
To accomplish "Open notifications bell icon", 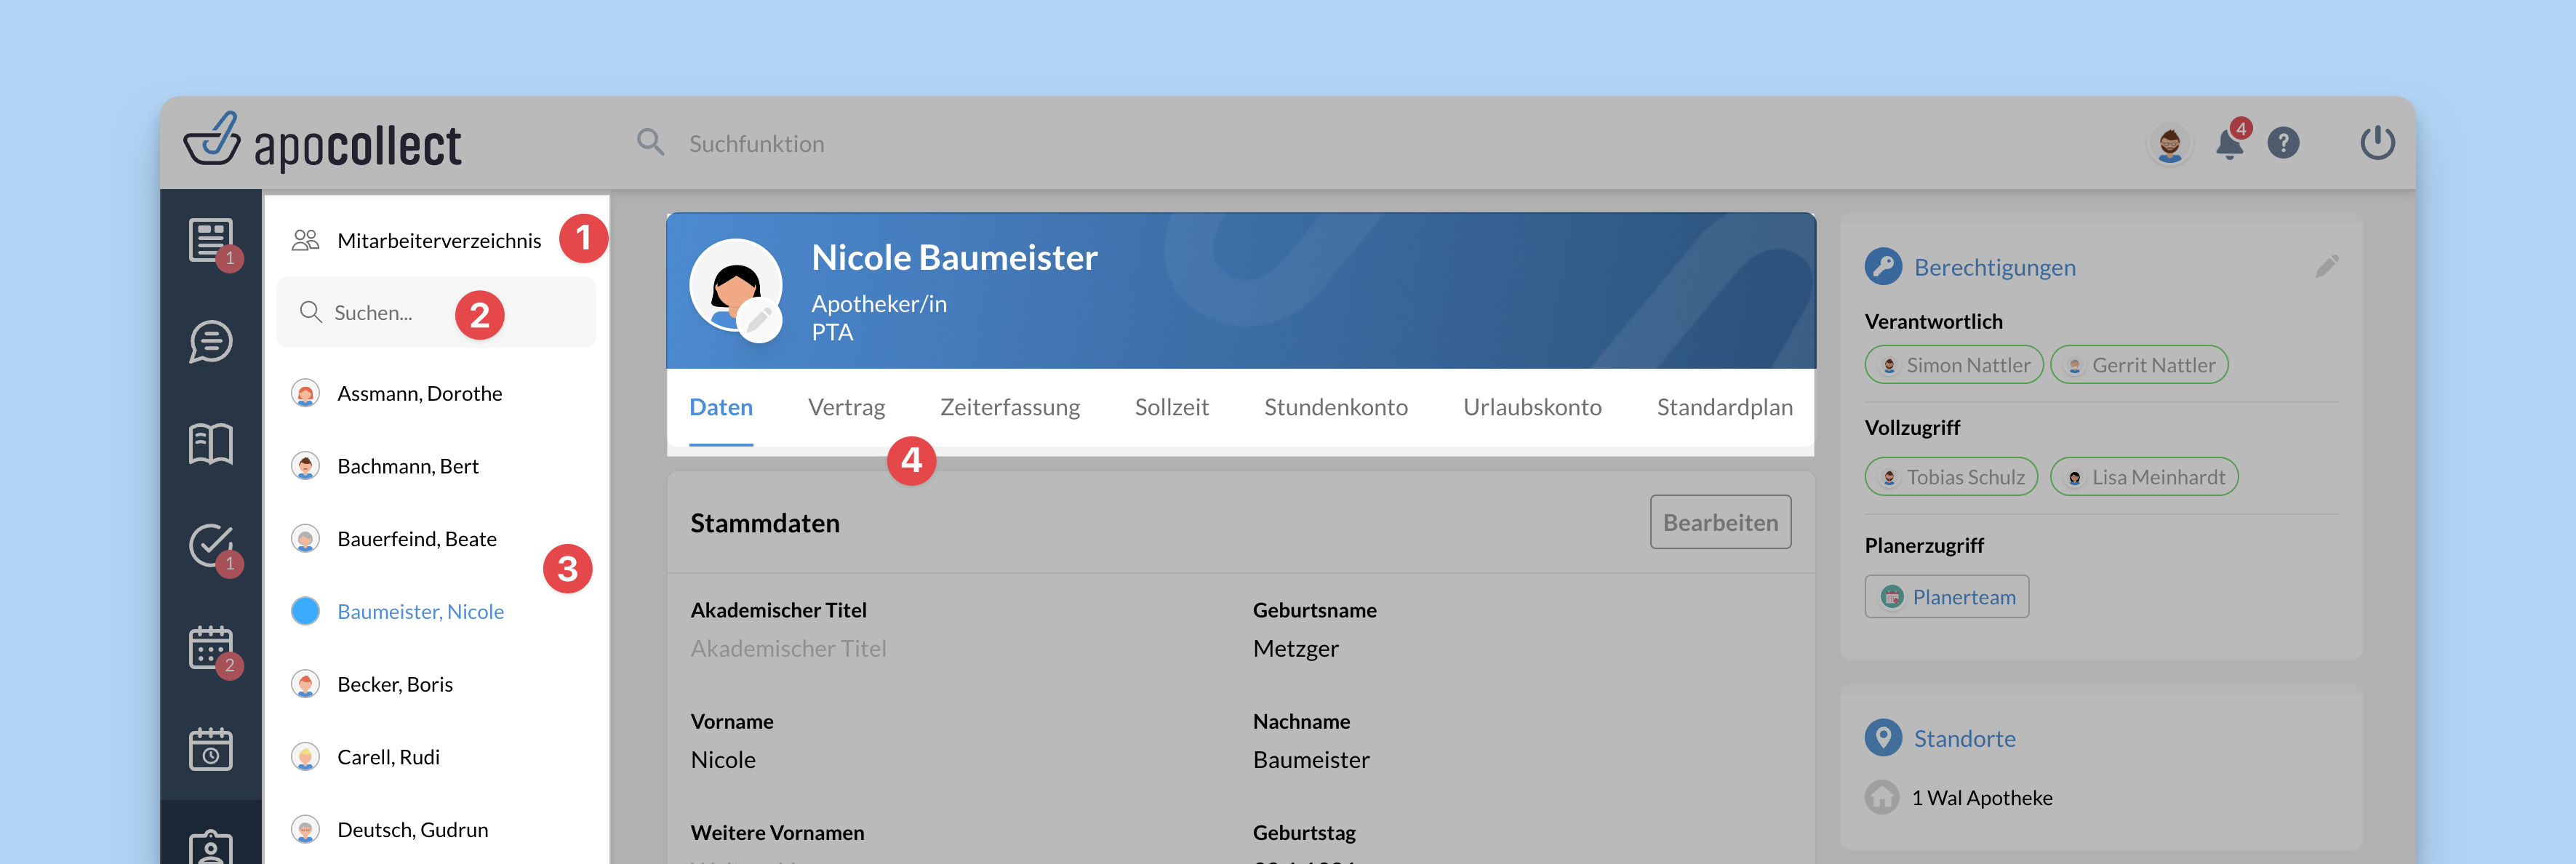I will (x=2229, y=144).
